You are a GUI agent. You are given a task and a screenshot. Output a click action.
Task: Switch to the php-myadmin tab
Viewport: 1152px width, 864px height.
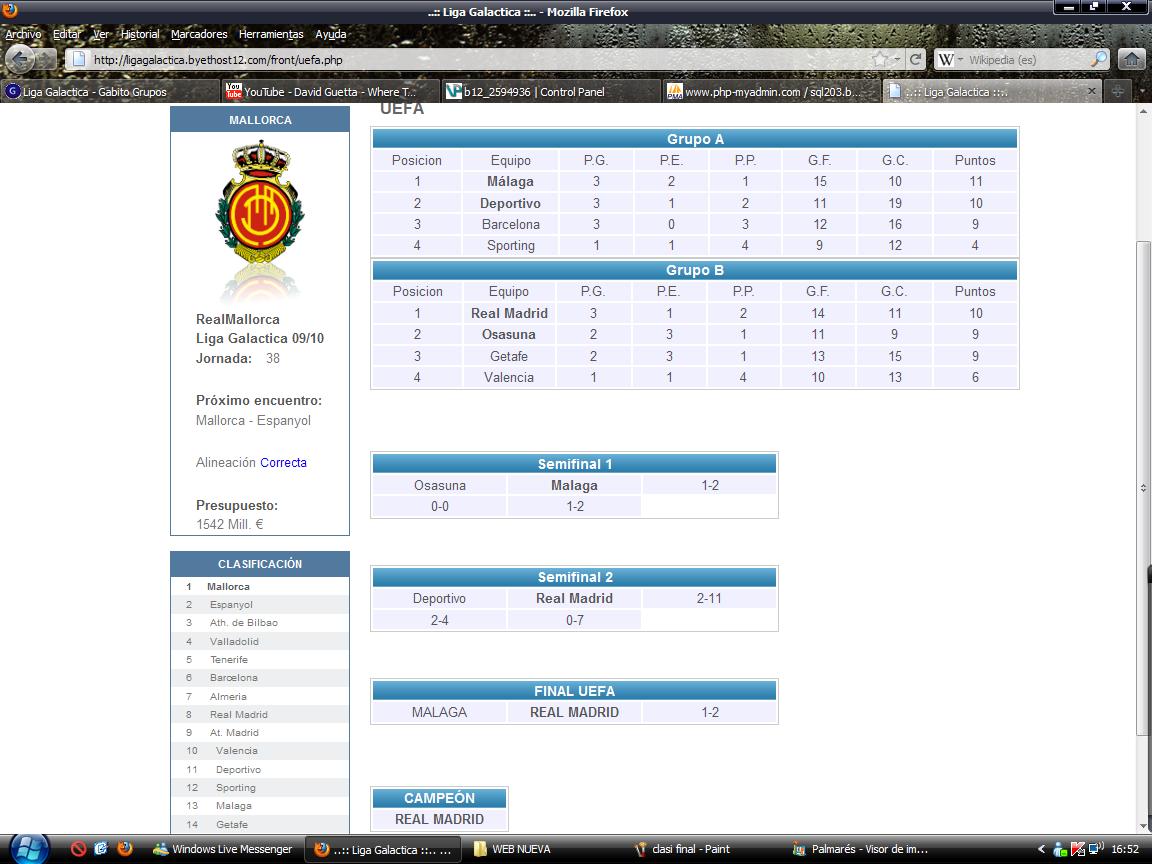(x=771, y=91)
